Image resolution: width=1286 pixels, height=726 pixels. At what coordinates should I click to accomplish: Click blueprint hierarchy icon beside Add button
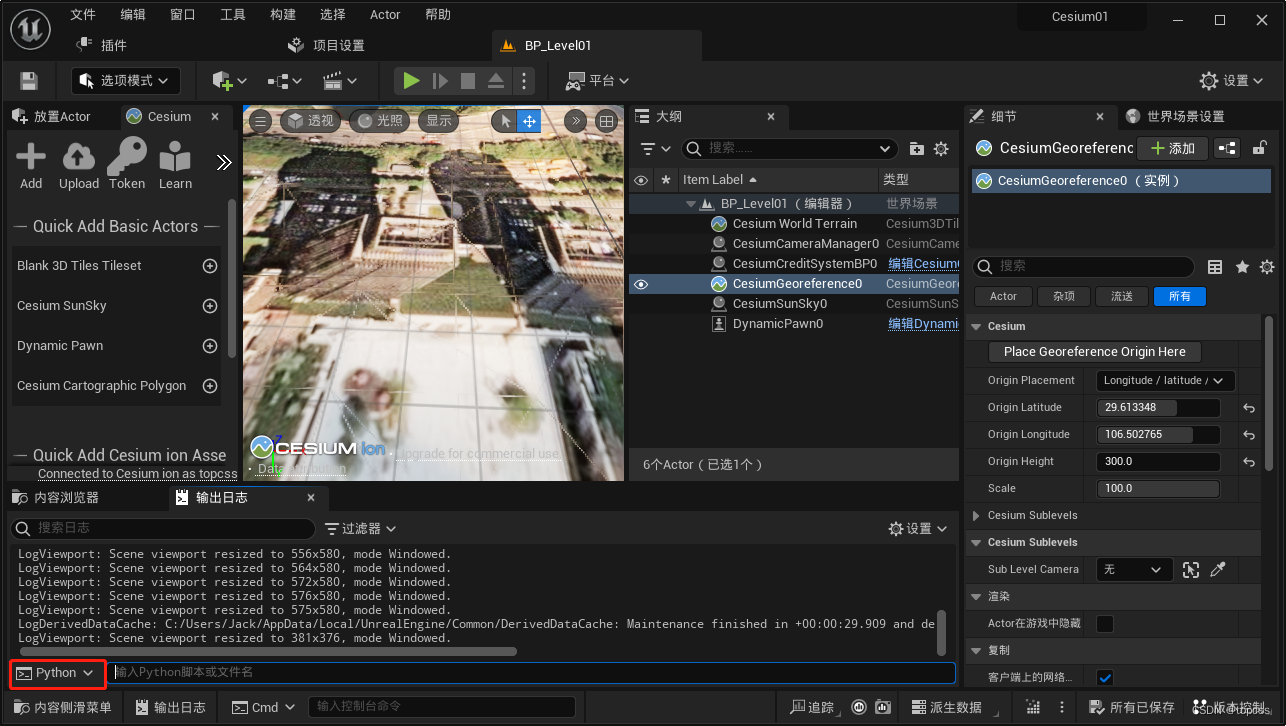point(1228,148)
